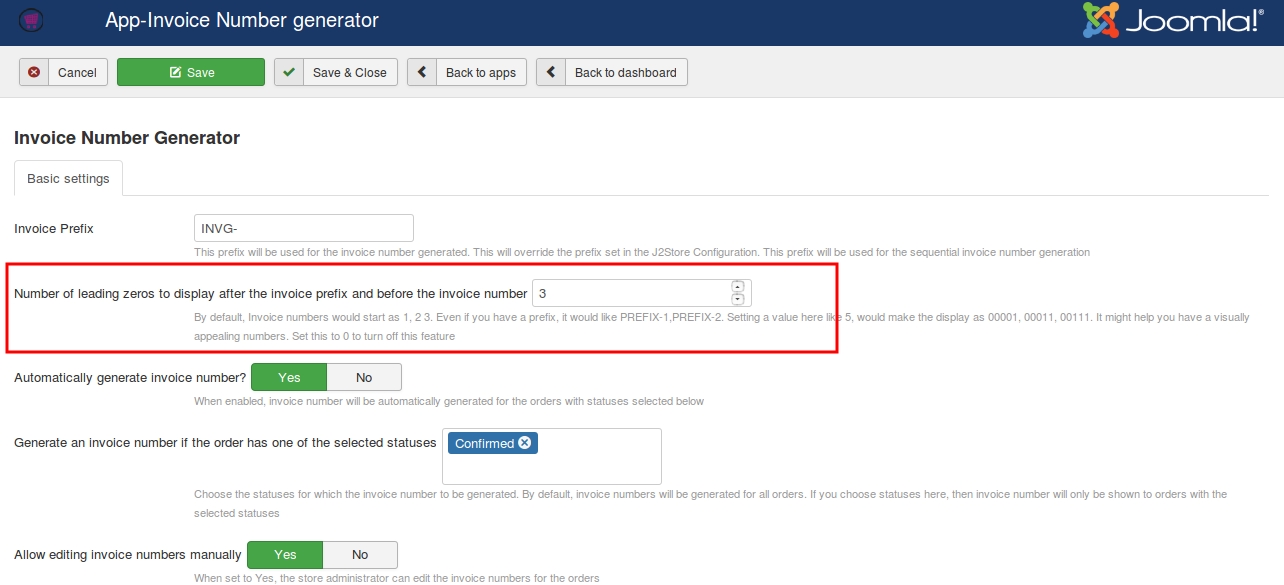Viewport: 1284px width, 585px height.
Task: Click the checkmark icon on Save & Close
Action: [x=289, y=72]
